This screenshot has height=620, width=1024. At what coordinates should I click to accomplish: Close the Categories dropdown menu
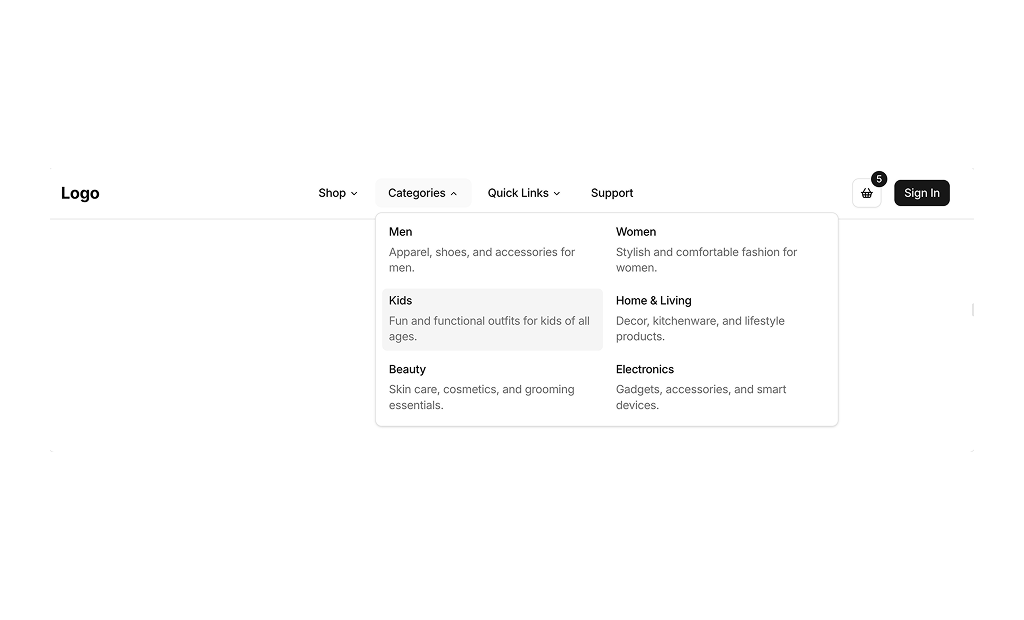pyautogui.click(x=417, y=193)
